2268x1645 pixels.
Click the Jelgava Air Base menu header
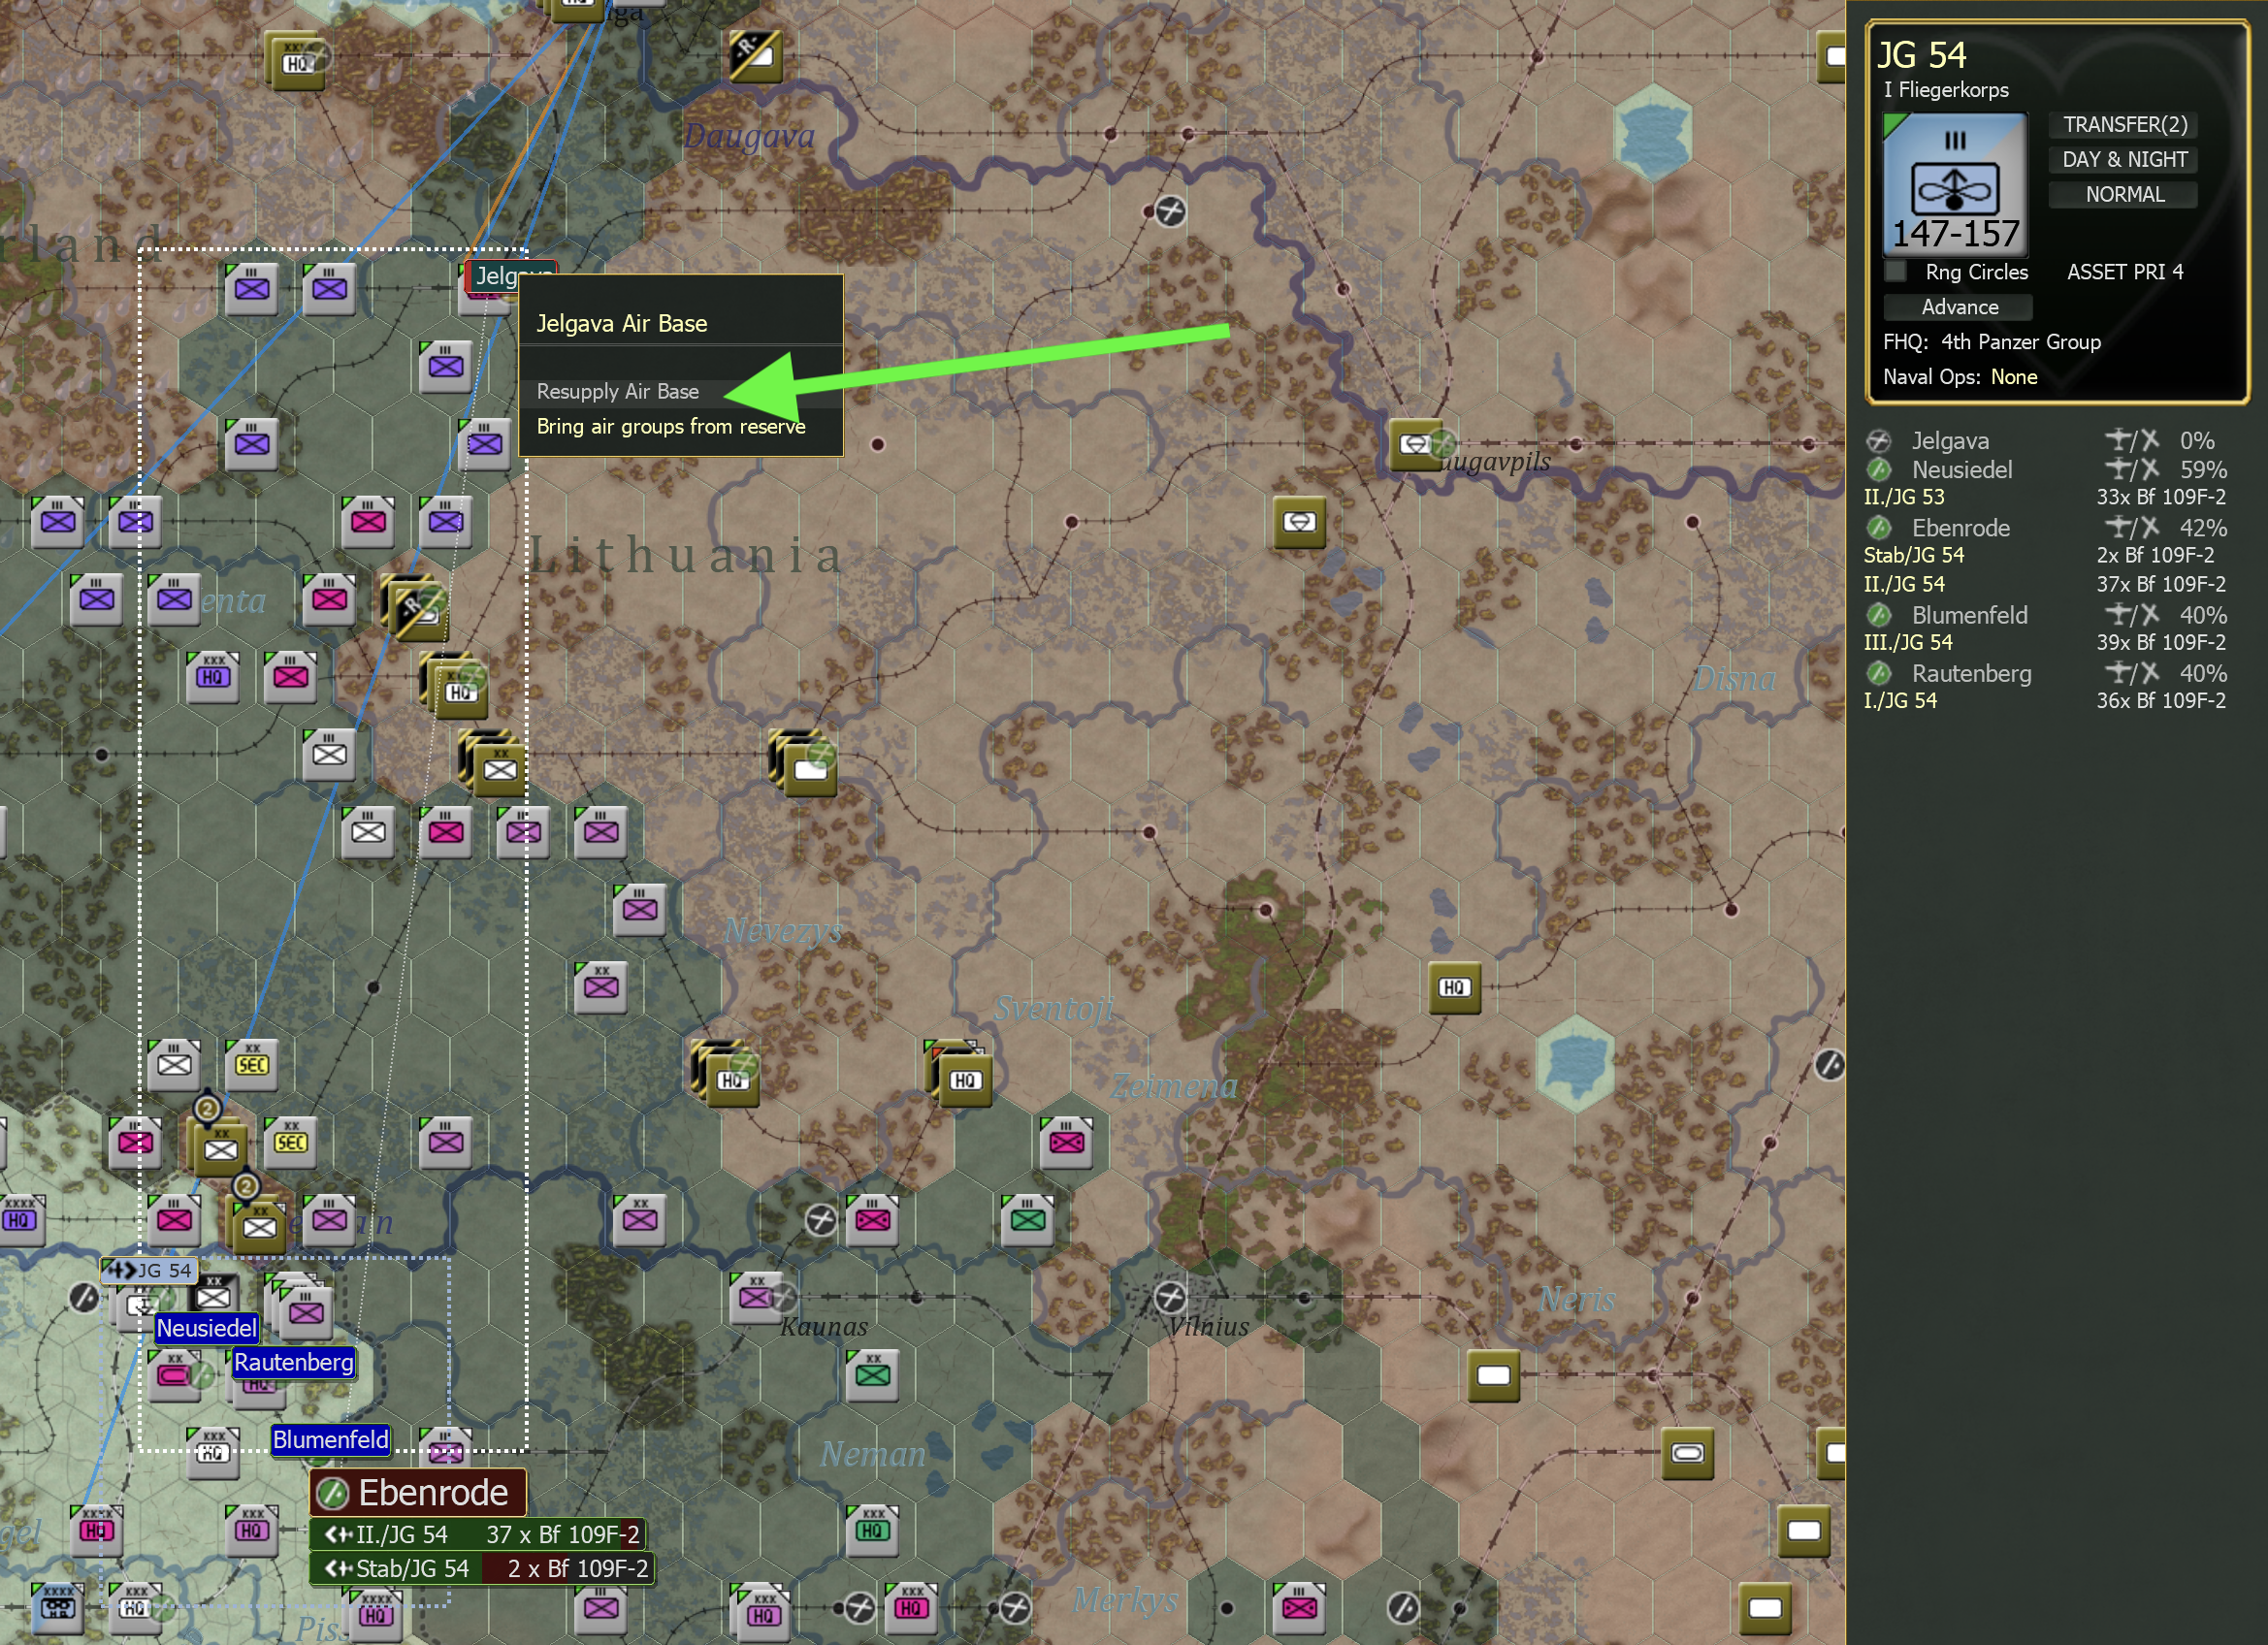622,323
